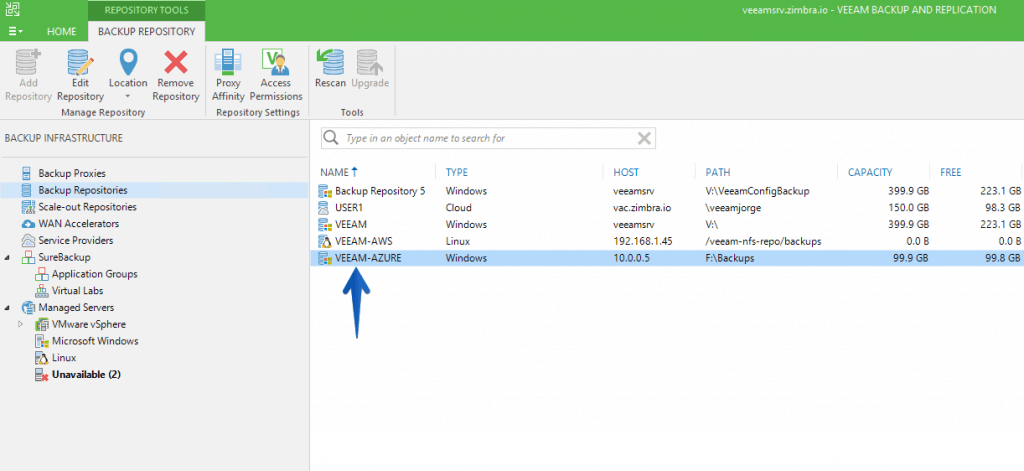Select the USER1 cloud repository row
The width and height of the screenshot is (1024, 471).
point(667,208)
